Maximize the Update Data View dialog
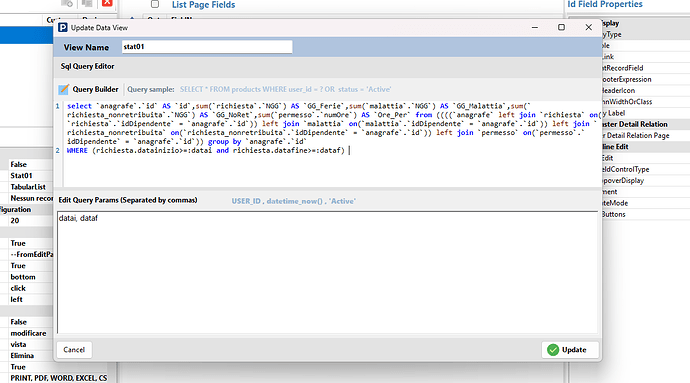 [561, 27]
